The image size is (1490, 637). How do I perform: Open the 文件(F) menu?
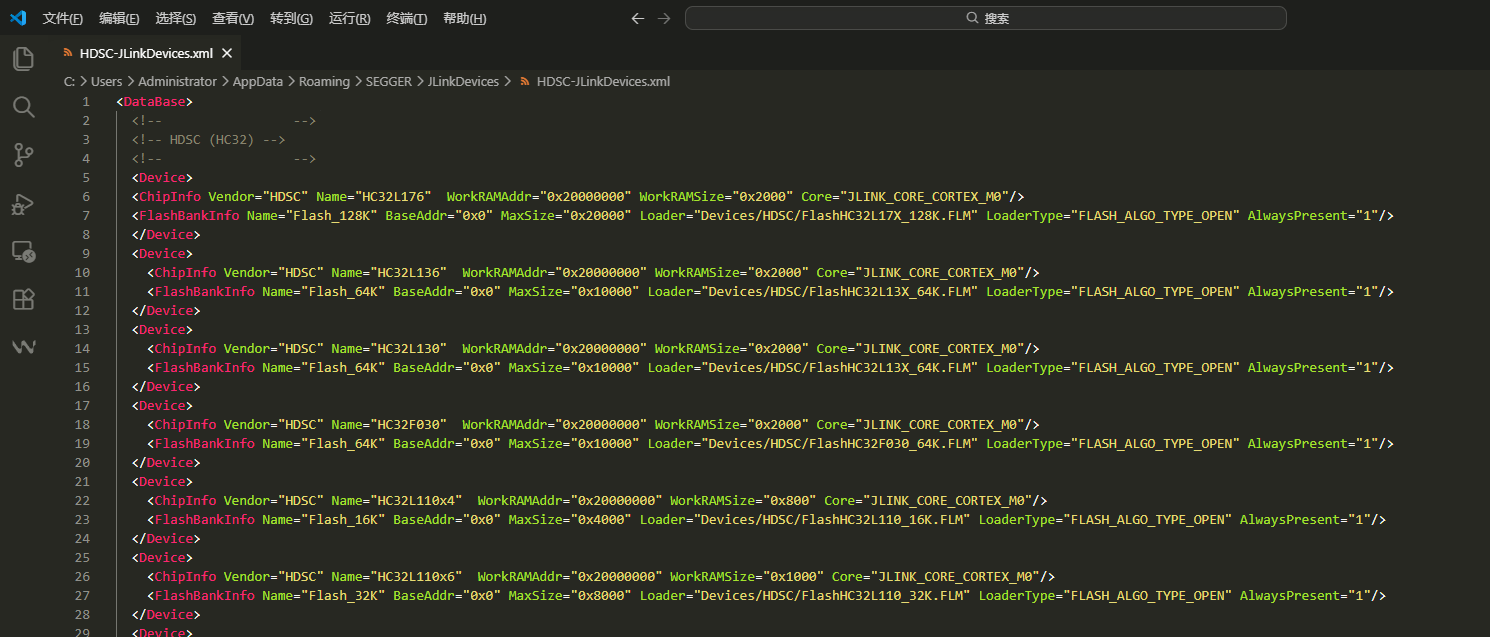(63, 19)
